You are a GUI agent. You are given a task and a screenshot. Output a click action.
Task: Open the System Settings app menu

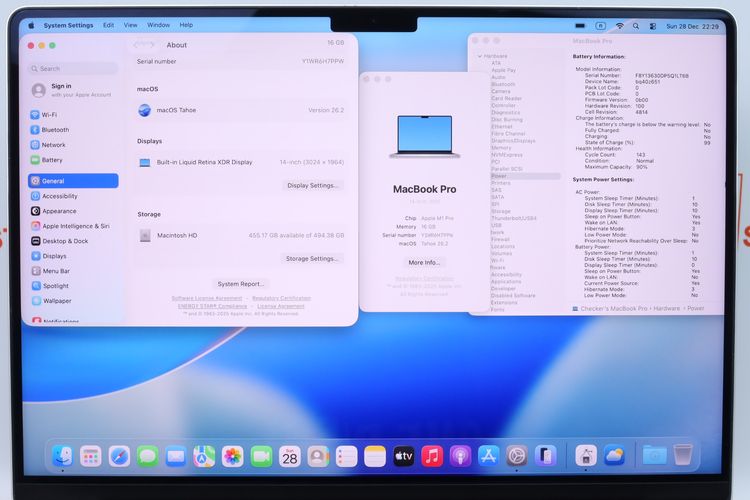pos(68,25)
